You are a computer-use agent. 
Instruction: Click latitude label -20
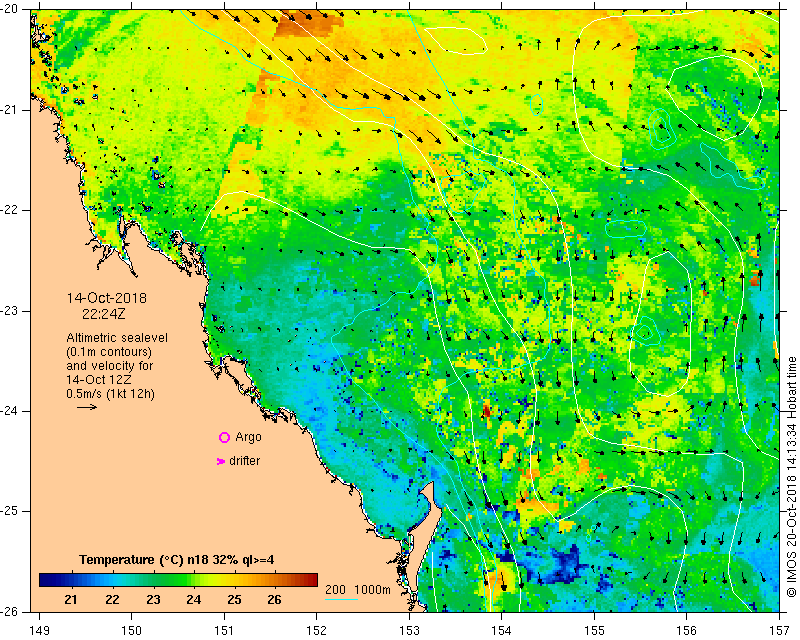(x=11, y=9)
